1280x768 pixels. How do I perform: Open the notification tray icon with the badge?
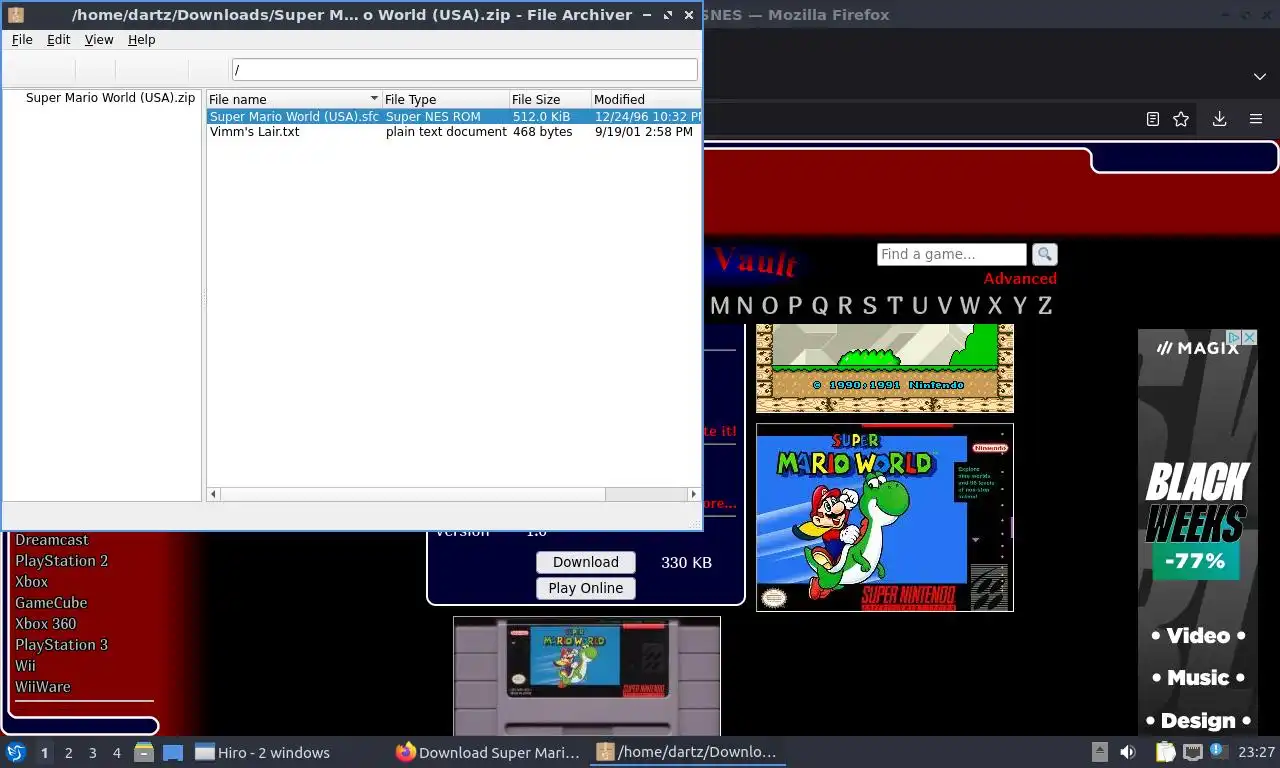(x=1219, y=751)
